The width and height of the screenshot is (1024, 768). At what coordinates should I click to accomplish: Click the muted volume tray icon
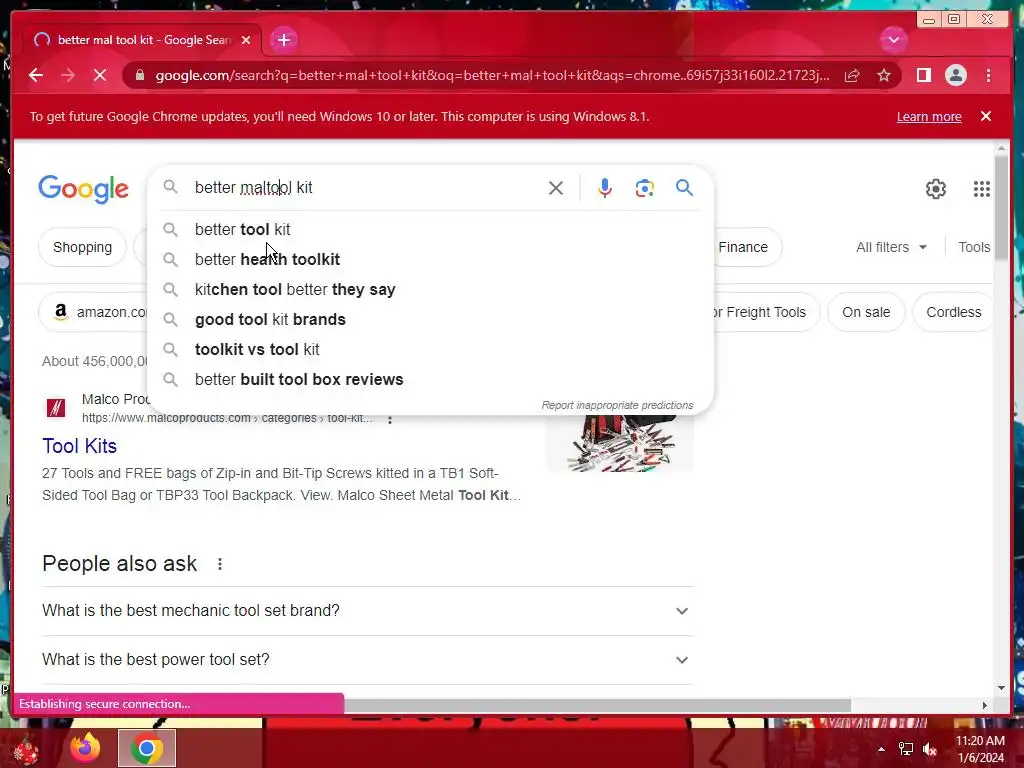pos(930,749)
